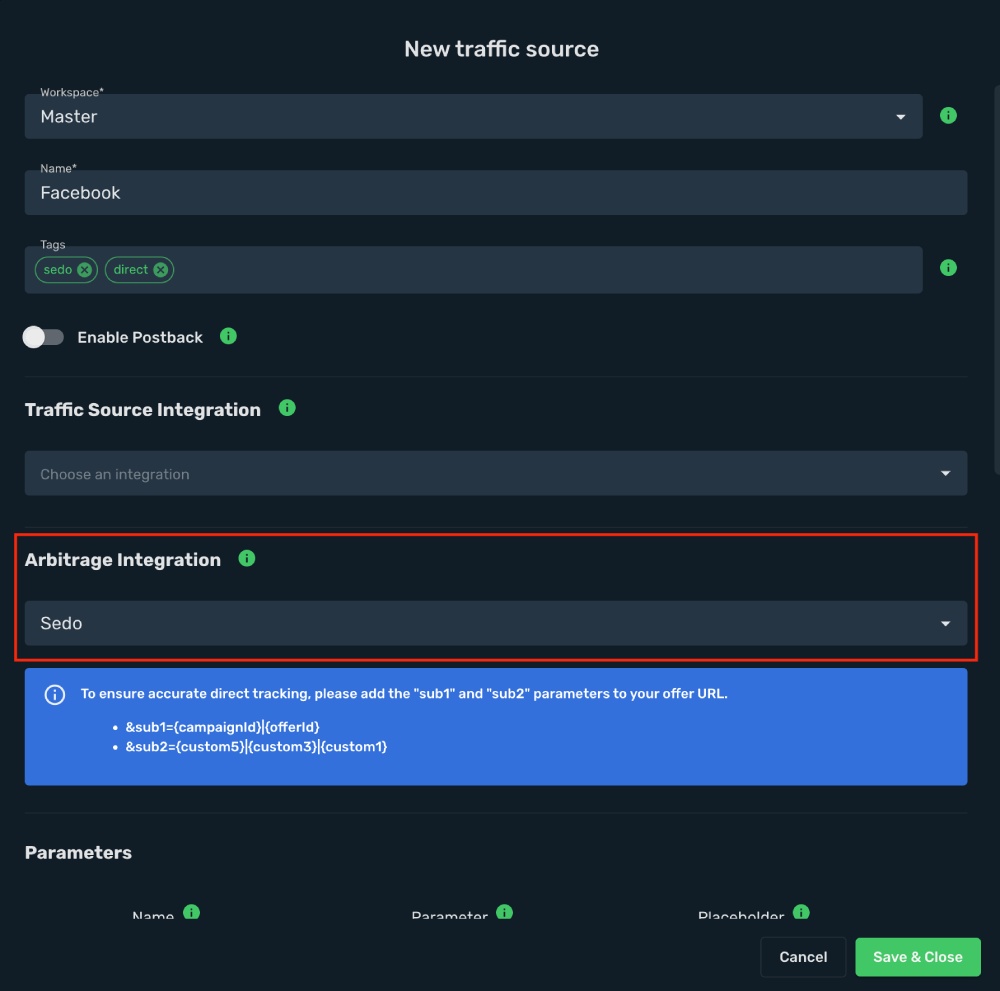Image resolution: width=1000 pixels, height=991 pixels.
Task: Edit the Name field containing Facebook
Action: (x=496, y=193)
